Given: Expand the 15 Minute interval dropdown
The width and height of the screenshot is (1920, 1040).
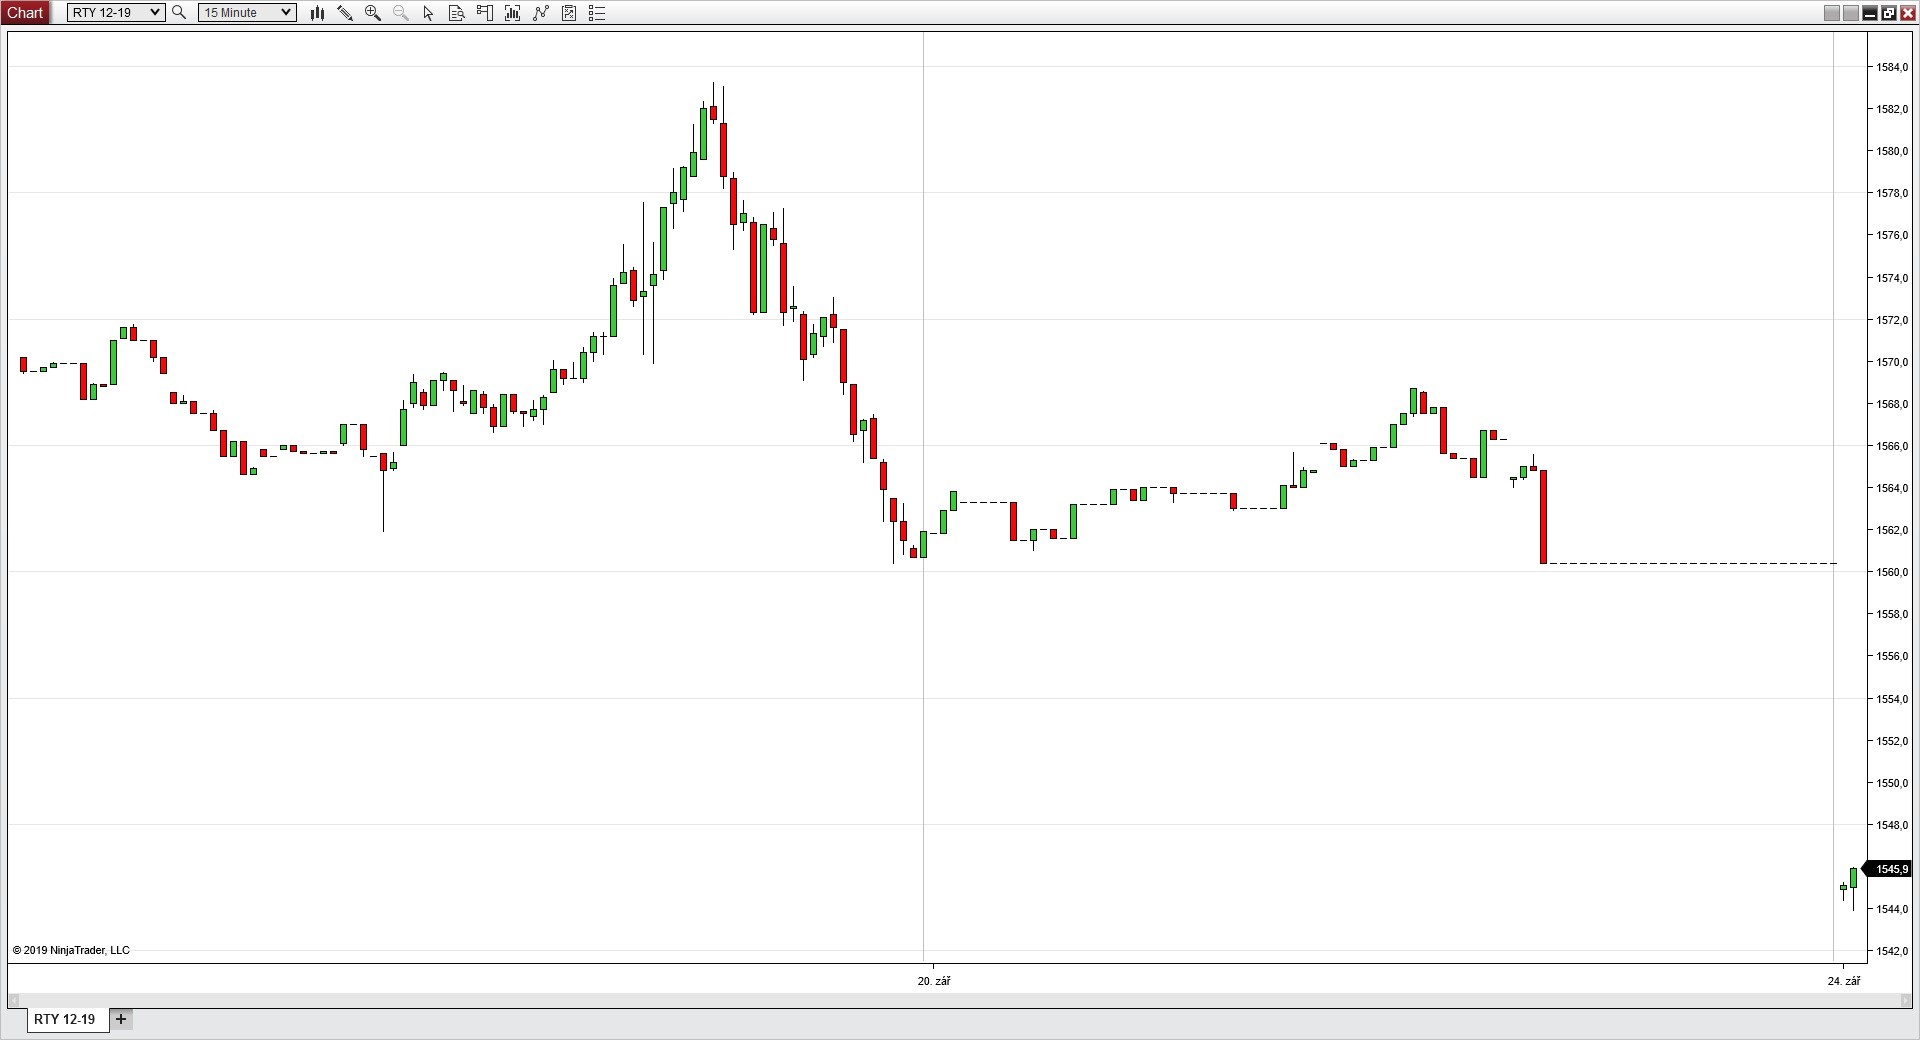Looking at the screenshot, I should point(247,13).
